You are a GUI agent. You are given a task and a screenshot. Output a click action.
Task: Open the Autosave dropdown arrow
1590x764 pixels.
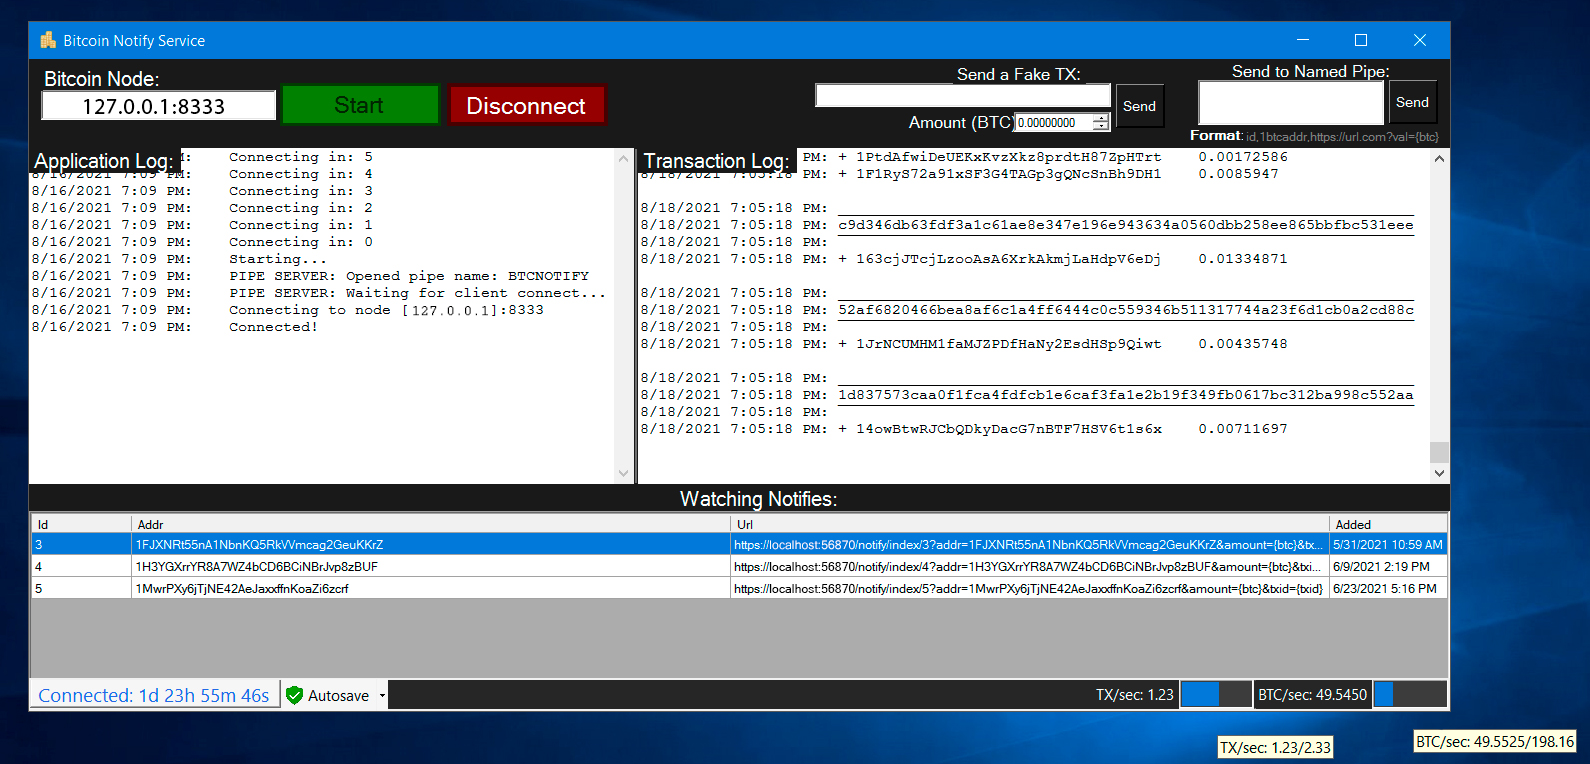382,696
